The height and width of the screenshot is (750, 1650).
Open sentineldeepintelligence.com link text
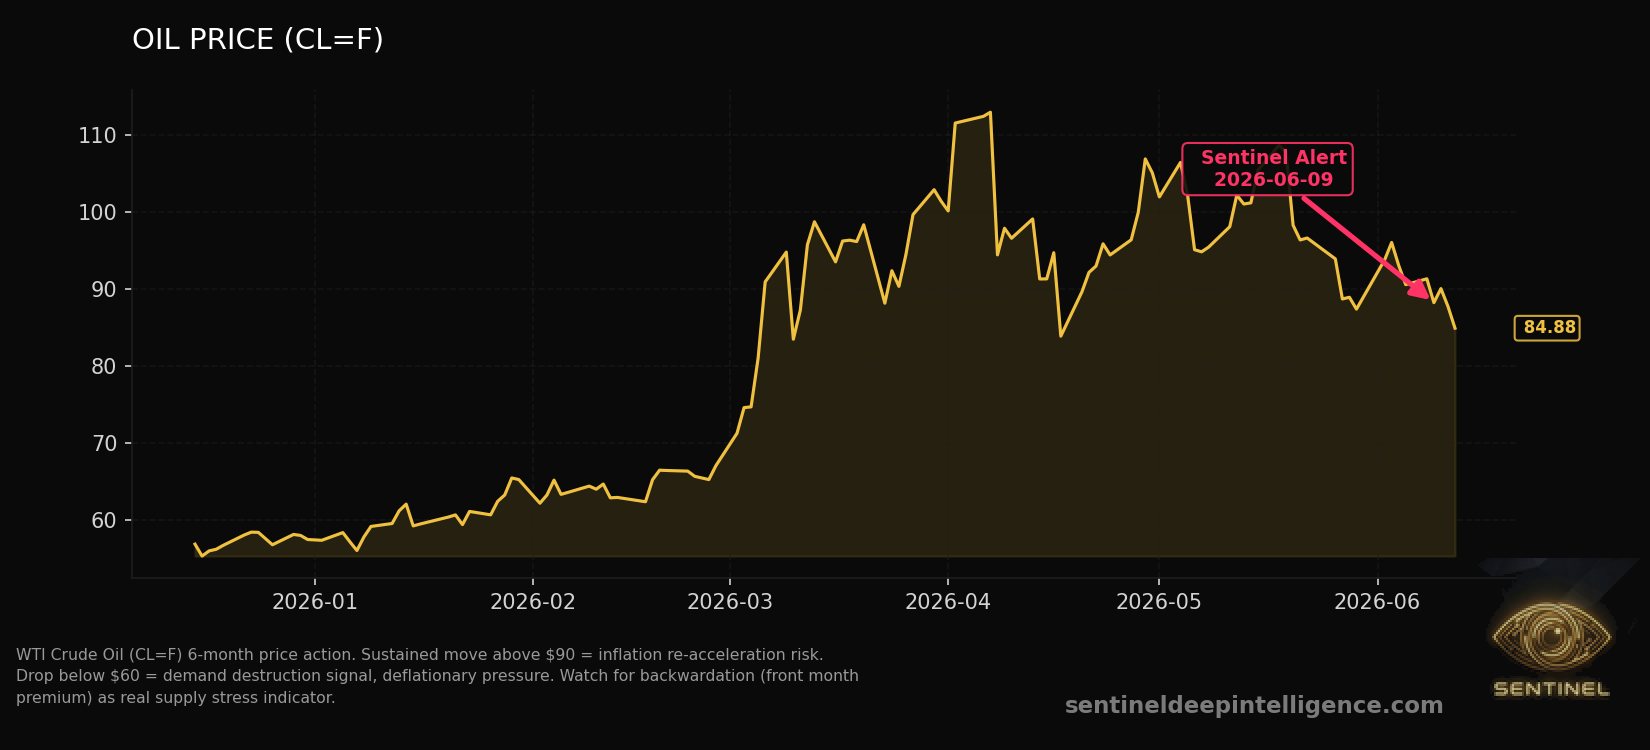(x=1254, y=706)
